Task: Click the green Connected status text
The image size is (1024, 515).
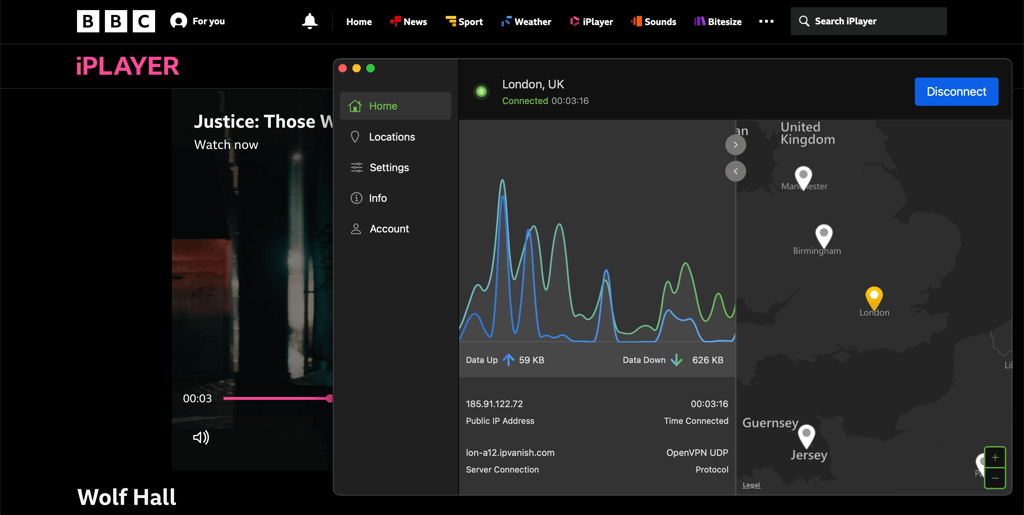Action: [525, 101]
